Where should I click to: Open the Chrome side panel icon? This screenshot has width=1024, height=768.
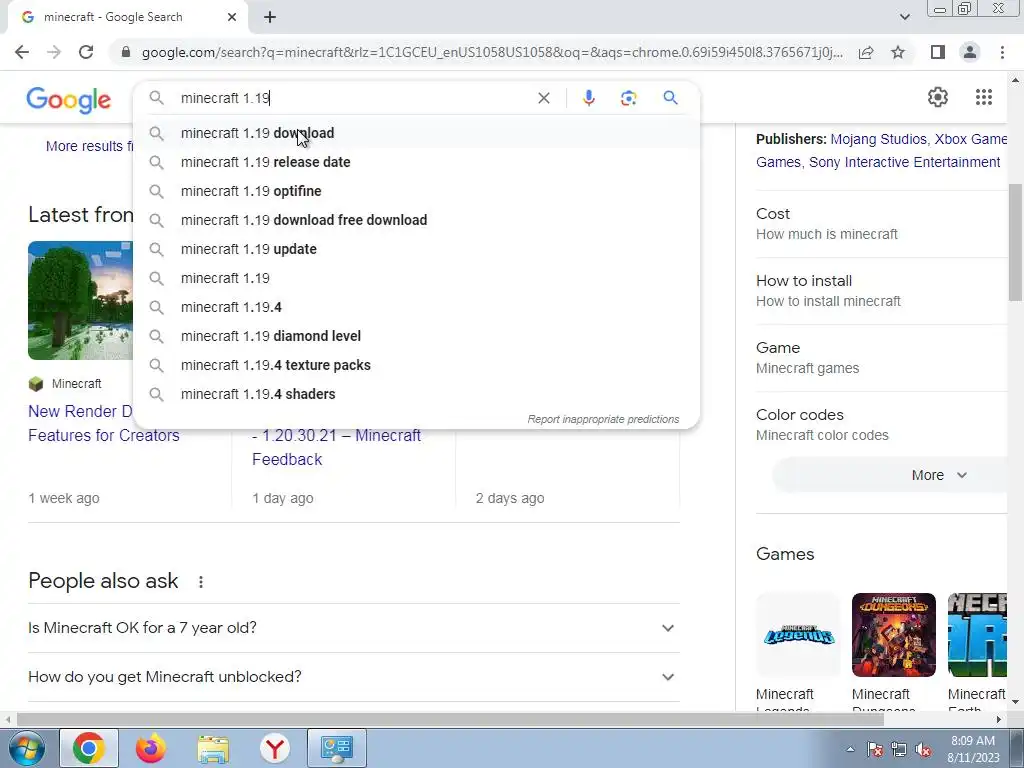coord(938,52)
